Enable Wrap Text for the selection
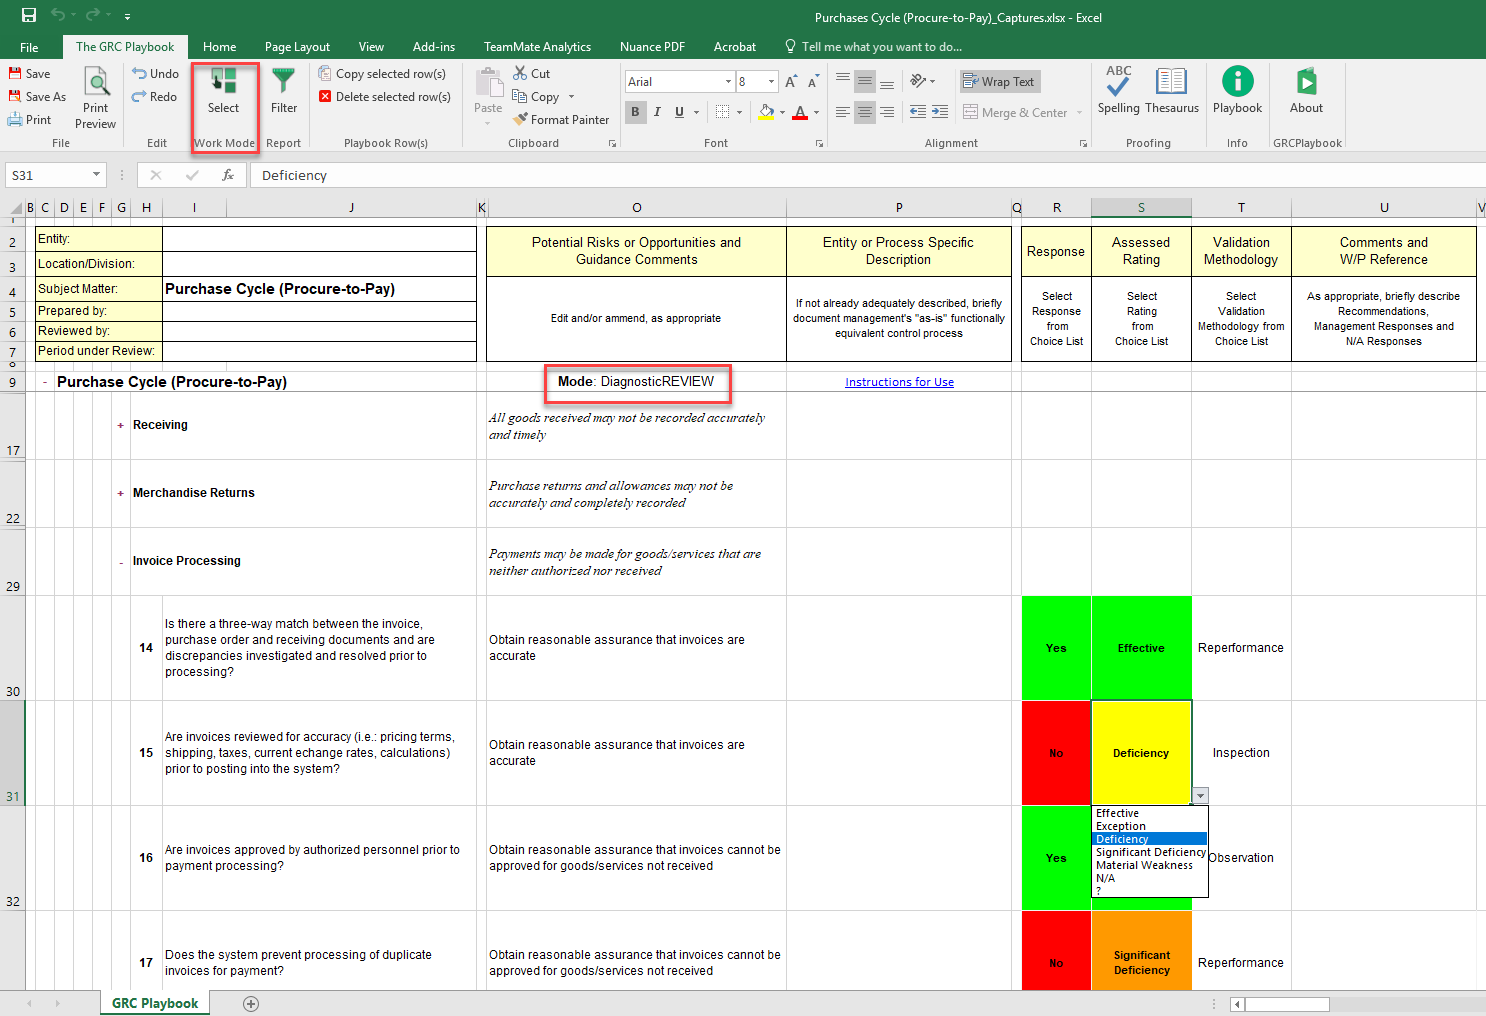This screenshot has height=1016, width=1486. 999,81
